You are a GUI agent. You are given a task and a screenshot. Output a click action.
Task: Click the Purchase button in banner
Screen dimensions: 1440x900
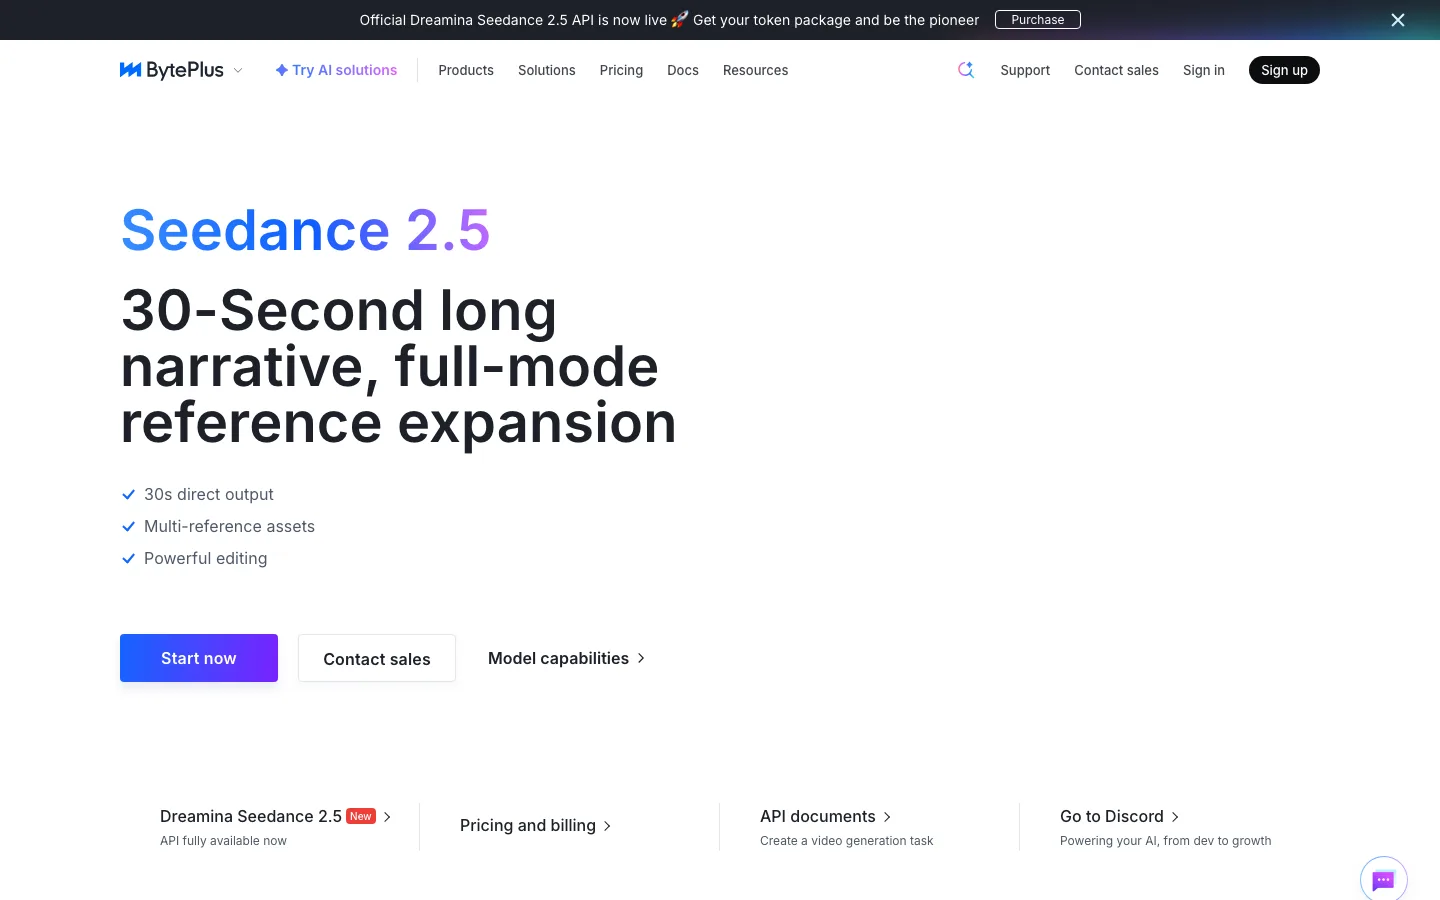[x=1038, y=20]
